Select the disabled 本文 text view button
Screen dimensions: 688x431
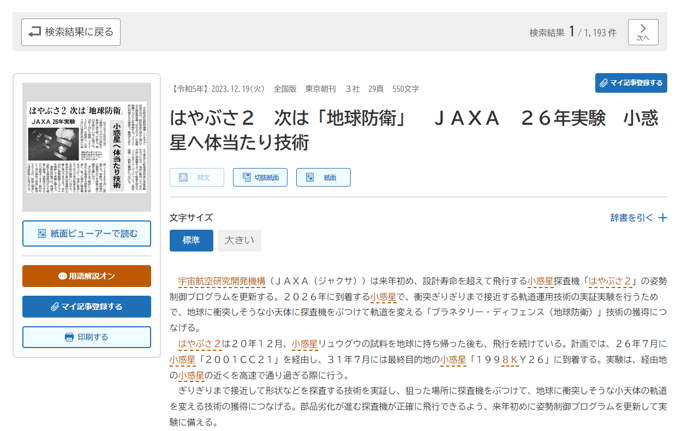coord(197,177)
